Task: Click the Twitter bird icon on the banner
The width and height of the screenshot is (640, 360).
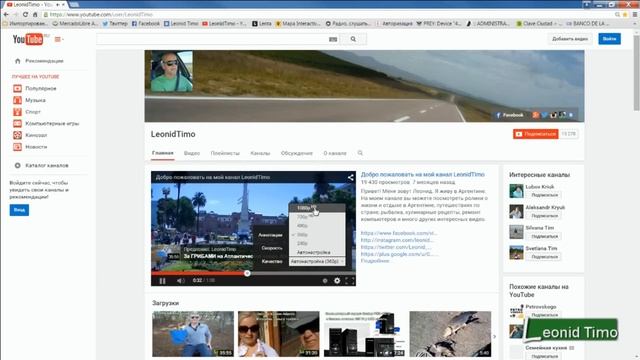Action: pyautogui.click(x=544, y=115)
